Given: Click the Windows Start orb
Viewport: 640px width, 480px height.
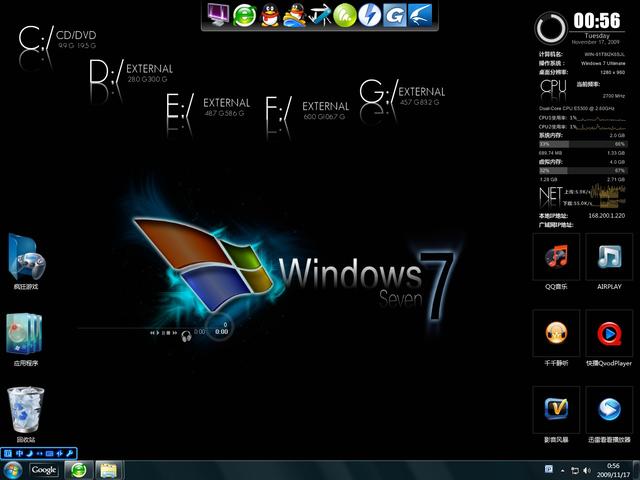Looking at the screenshot, I should pyautogui.click(x=12, y=470).
